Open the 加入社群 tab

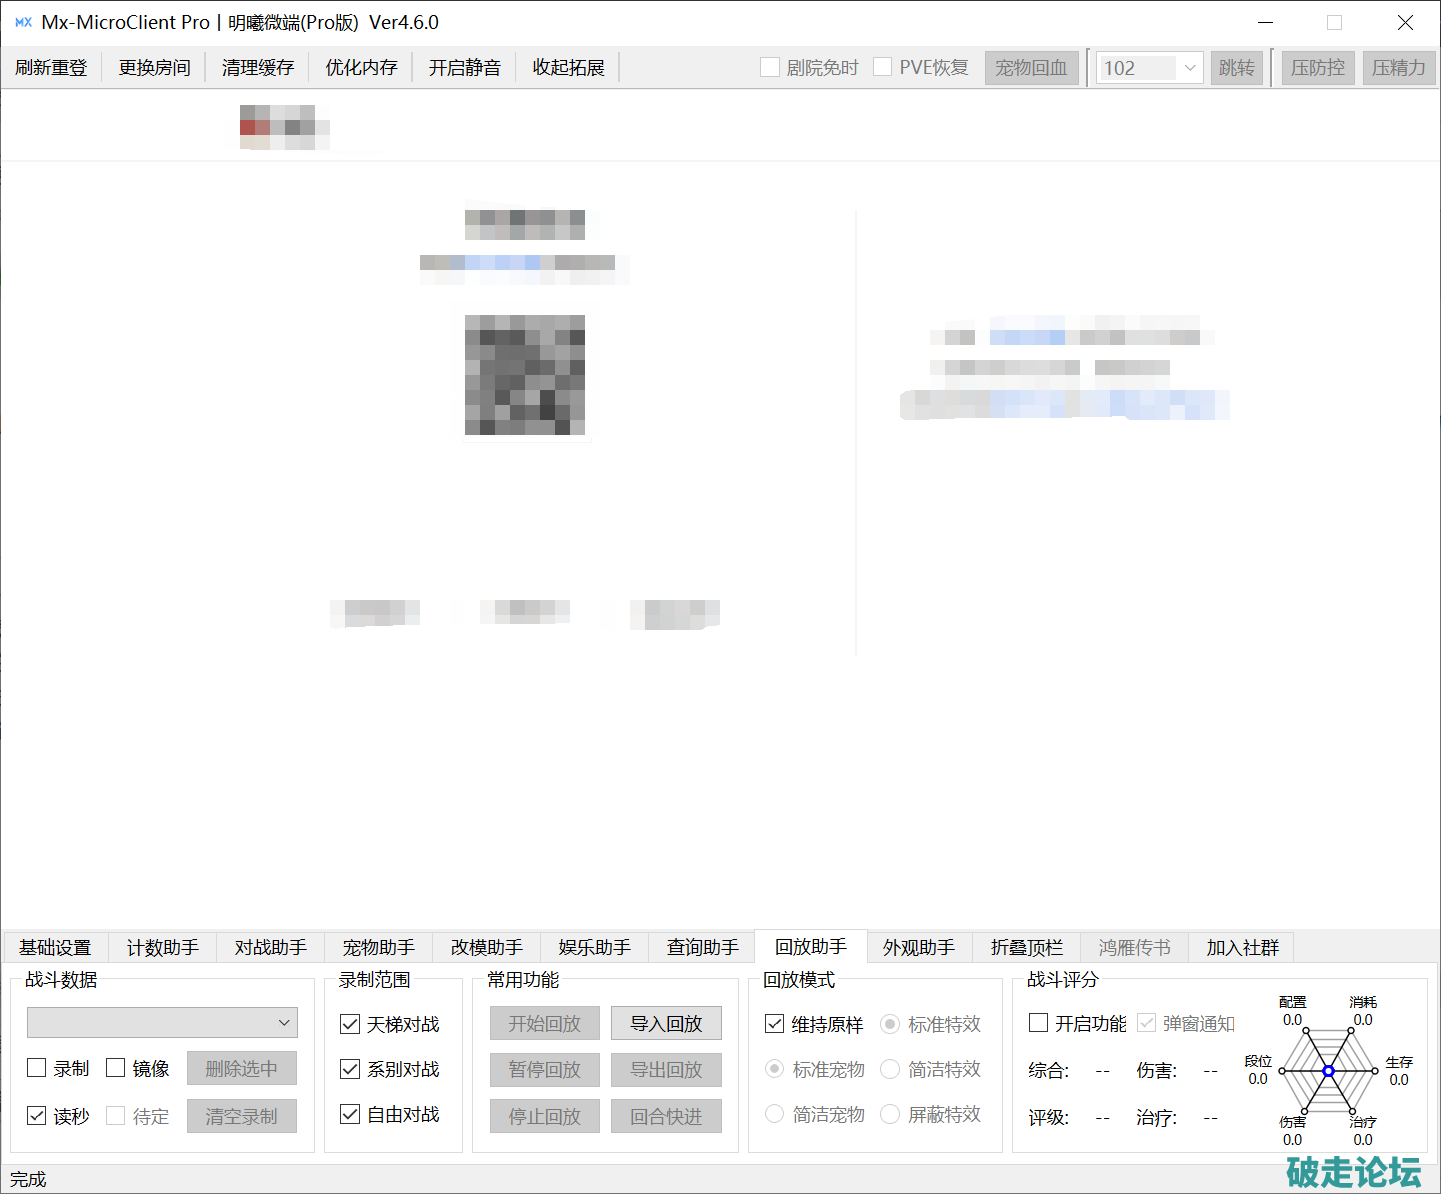1242,947
